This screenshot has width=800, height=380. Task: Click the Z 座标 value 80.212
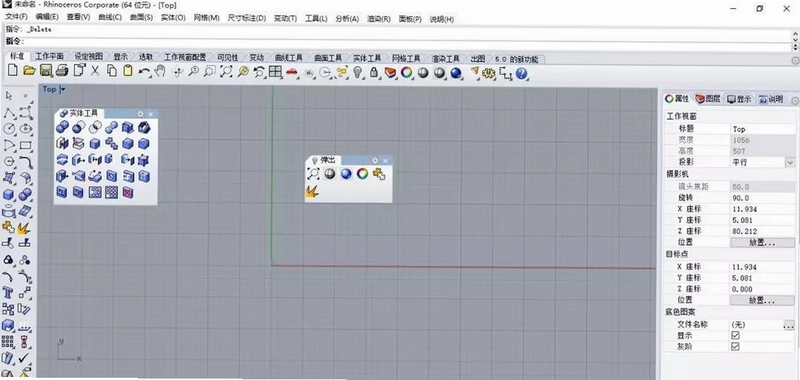tap(762, 231)
